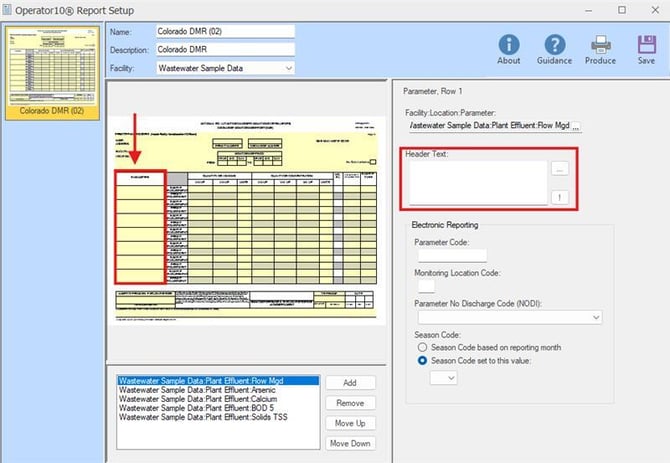Click the Operator10 app icon in title bar
The height and width of the screenshot is (463, 670).
click(8, 9)
